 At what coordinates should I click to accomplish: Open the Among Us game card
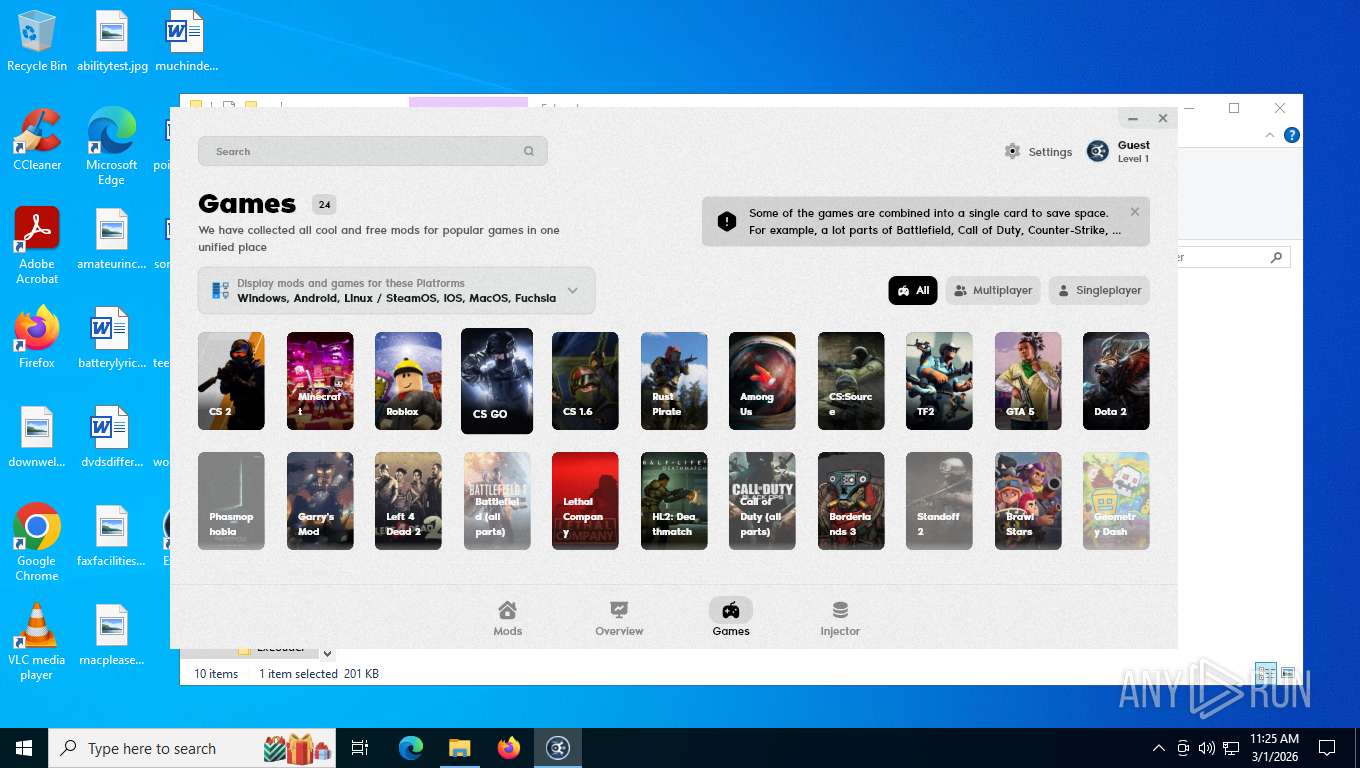762,381
